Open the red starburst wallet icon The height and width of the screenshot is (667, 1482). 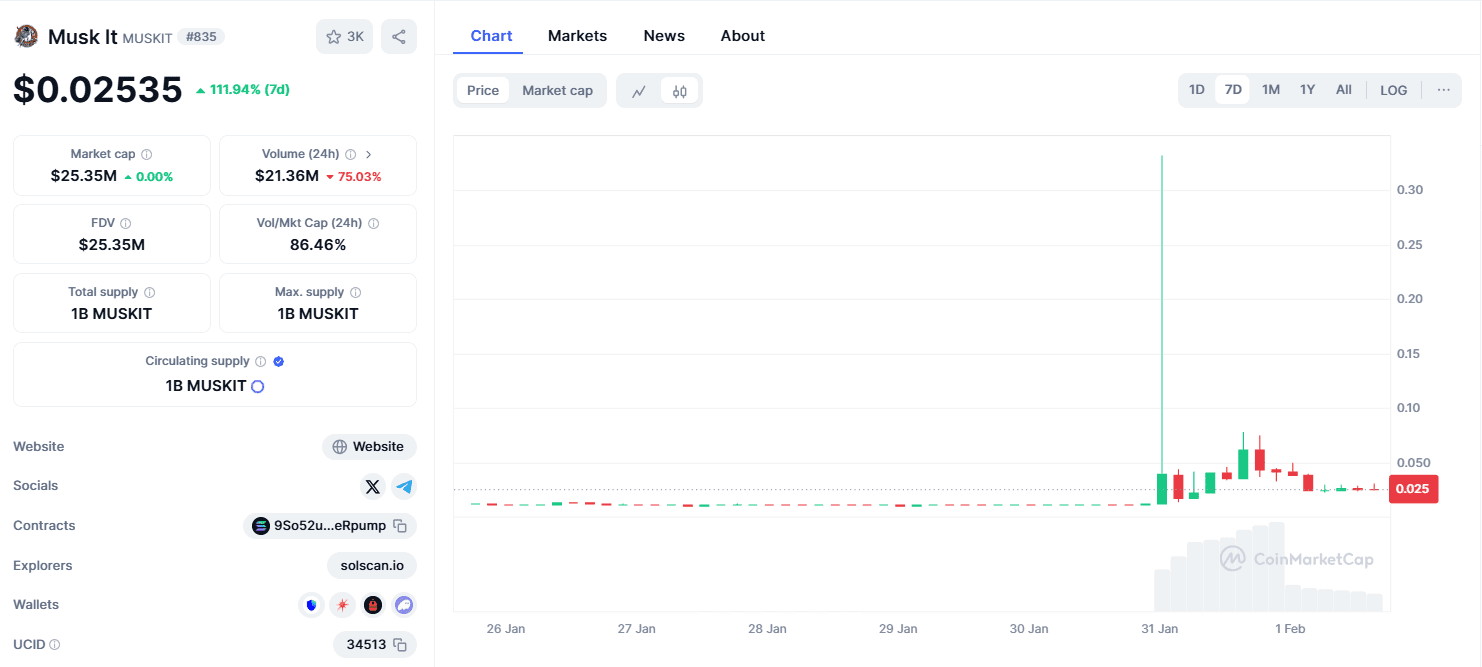tap(342, 605)
